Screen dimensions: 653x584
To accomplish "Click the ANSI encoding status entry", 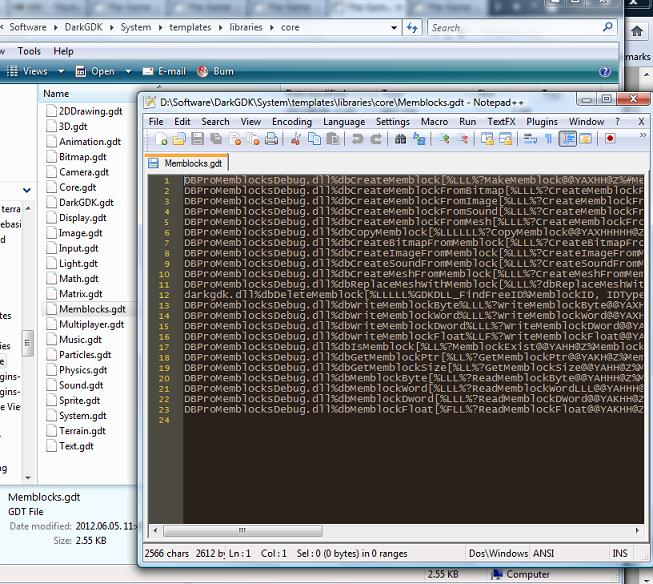I will coord(543,553).
